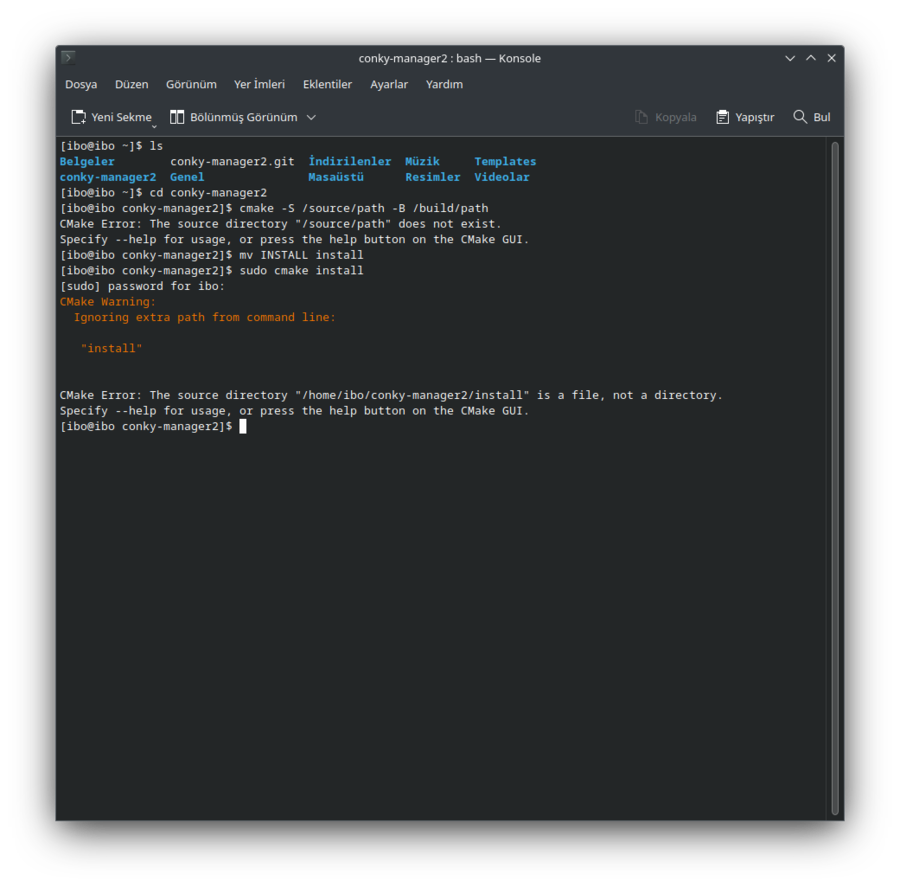This screenshot has width=900, height=887.
Task: Open the Düzen menu
Action: coord(131,85)
